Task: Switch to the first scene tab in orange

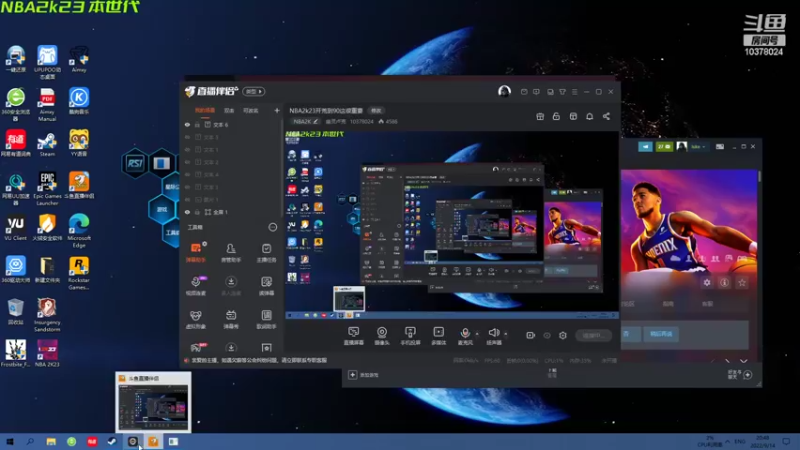Action: click(x=205, y=110)
